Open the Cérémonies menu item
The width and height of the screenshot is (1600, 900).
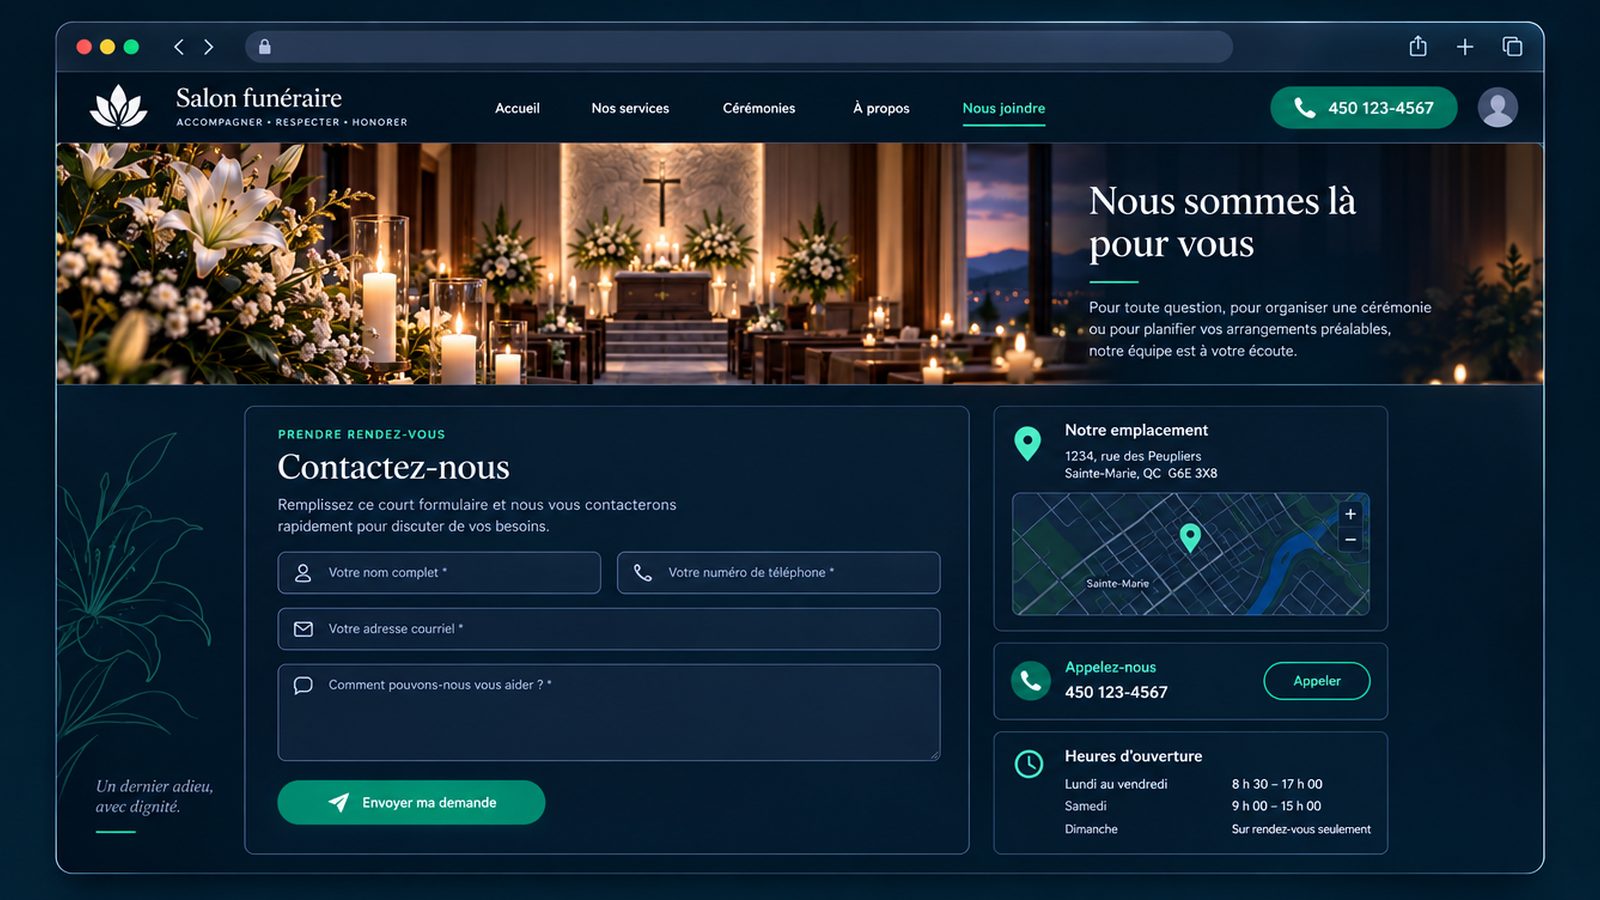coord(759,108)
